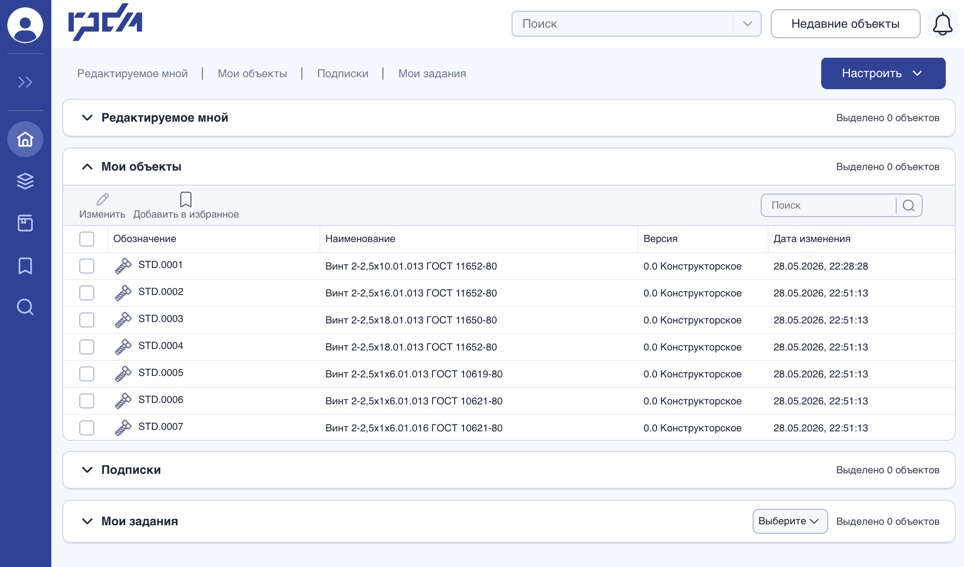Screen dimensions: 964x567
Task: Sort by Обозначение column header
Action: click(144, 239)
